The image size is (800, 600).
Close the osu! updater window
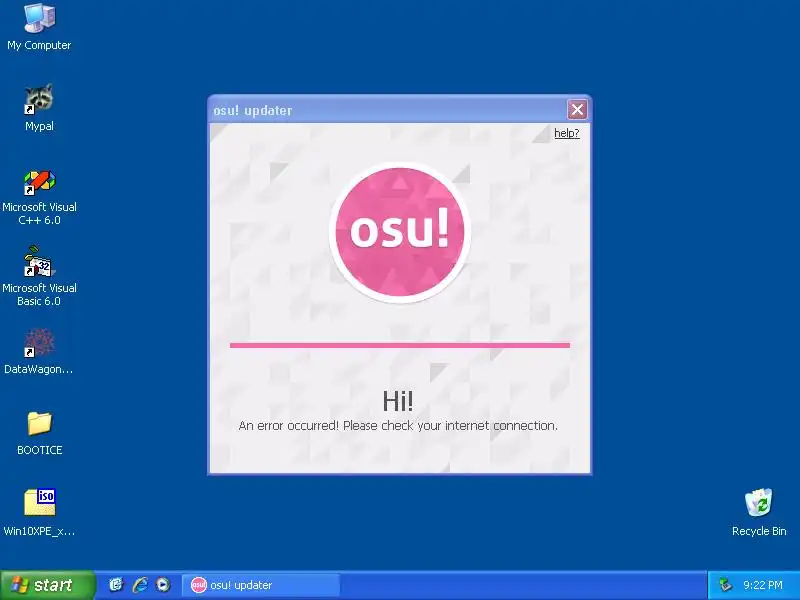click(577, 110)
